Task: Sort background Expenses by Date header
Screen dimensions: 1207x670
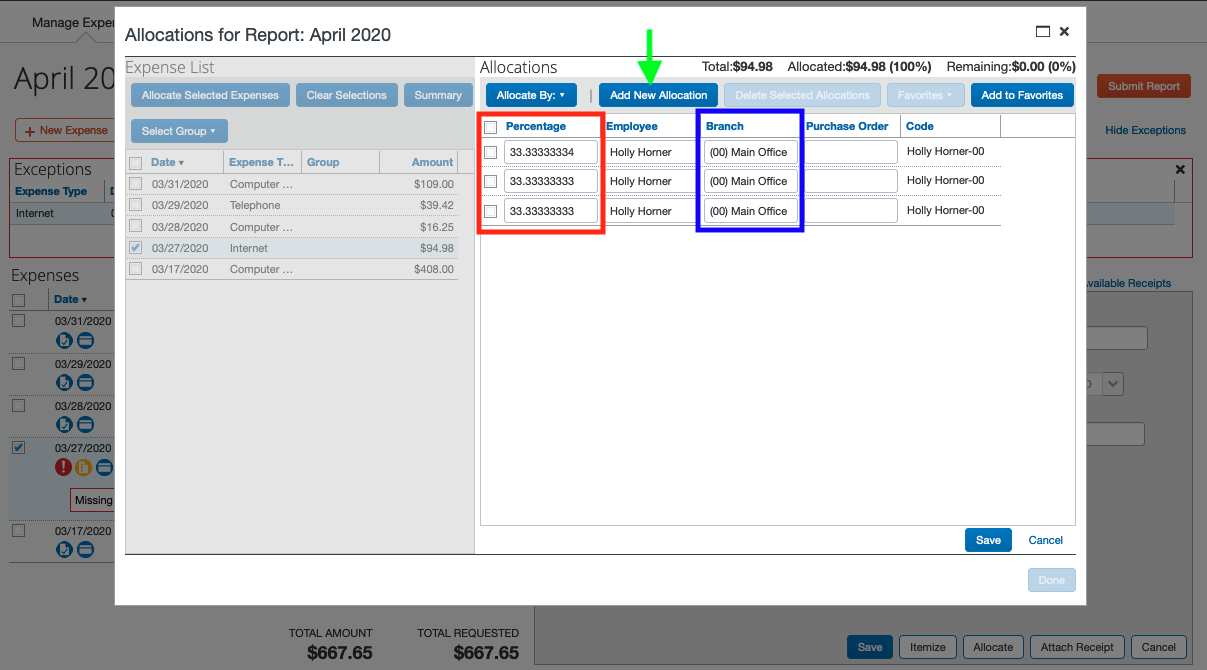Action: coord(70,299)
